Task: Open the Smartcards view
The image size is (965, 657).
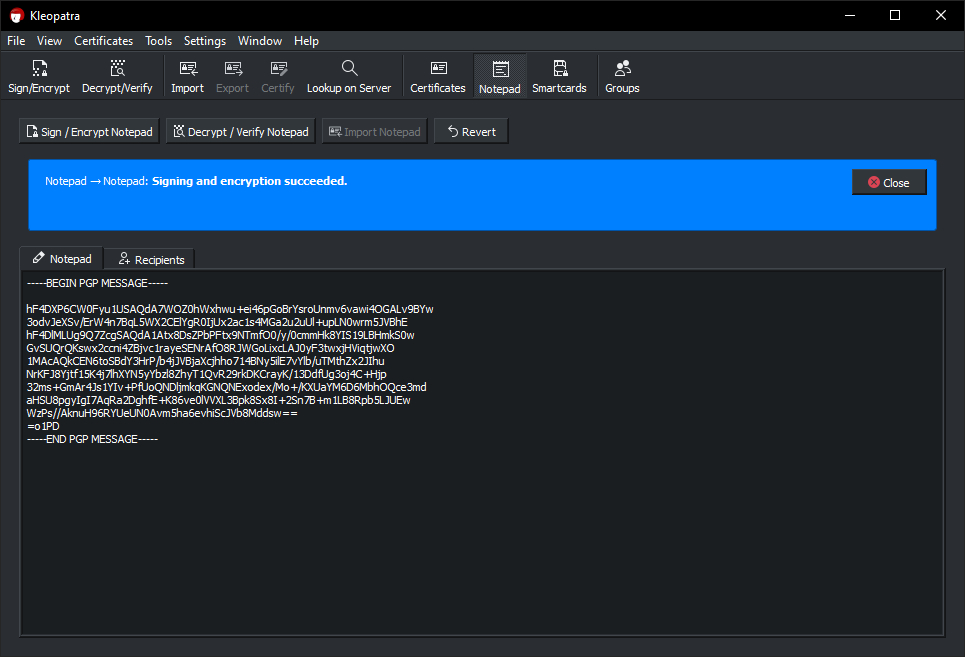Action: 559,76
